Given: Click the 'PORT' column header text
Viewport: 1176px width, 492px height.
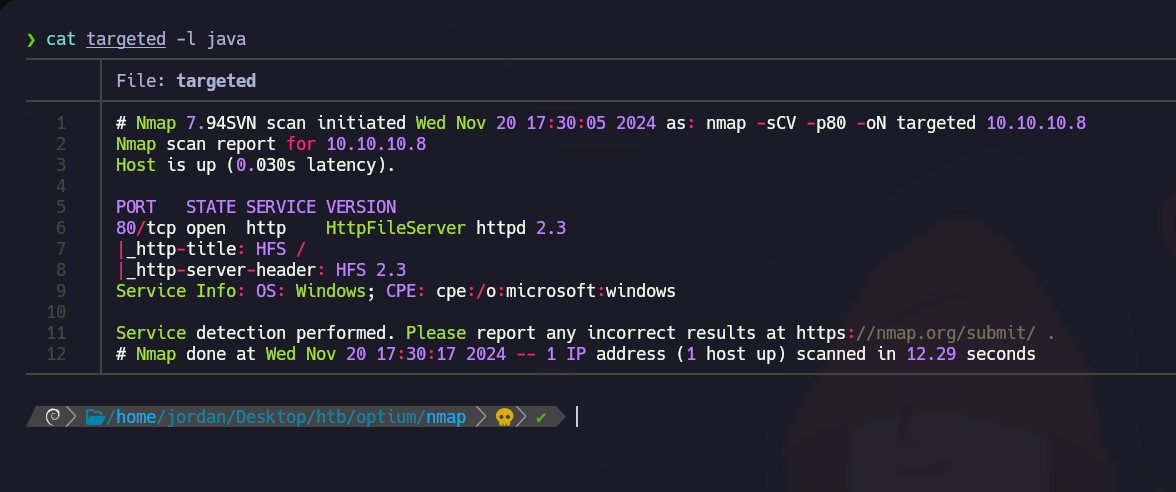Looking at the screenshot, I should pyautogui.click(x=136, y=207).
